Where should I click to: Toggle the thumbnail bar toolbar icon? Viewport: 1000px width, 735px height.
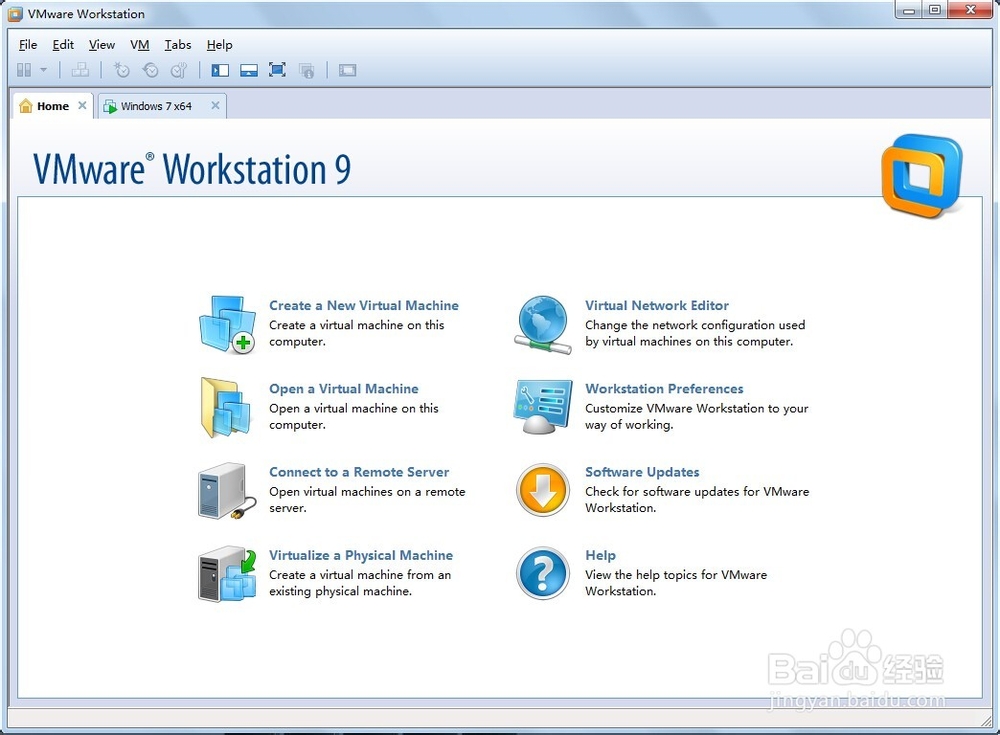(x=249, y=70)
